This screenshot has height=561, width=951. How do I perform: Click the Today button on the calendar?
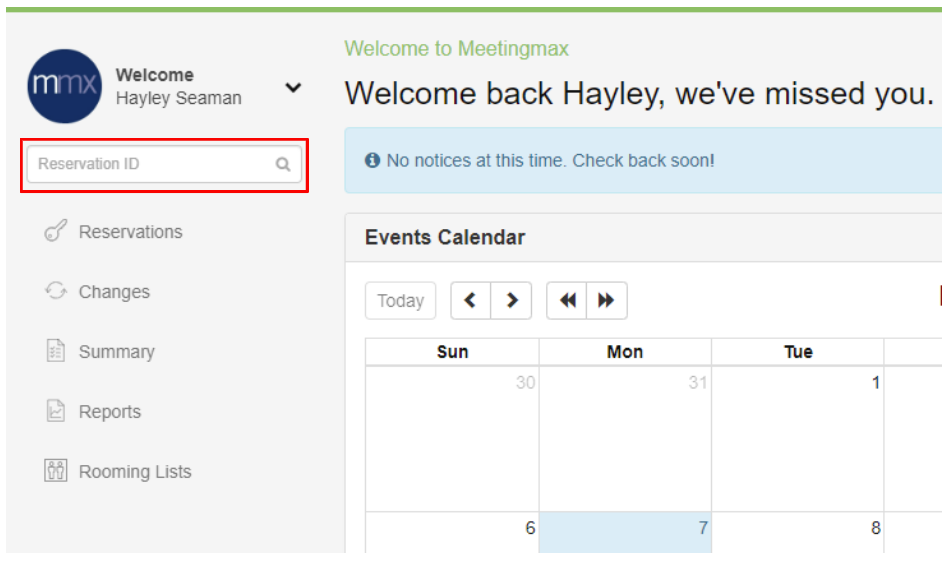click(400, 300)
